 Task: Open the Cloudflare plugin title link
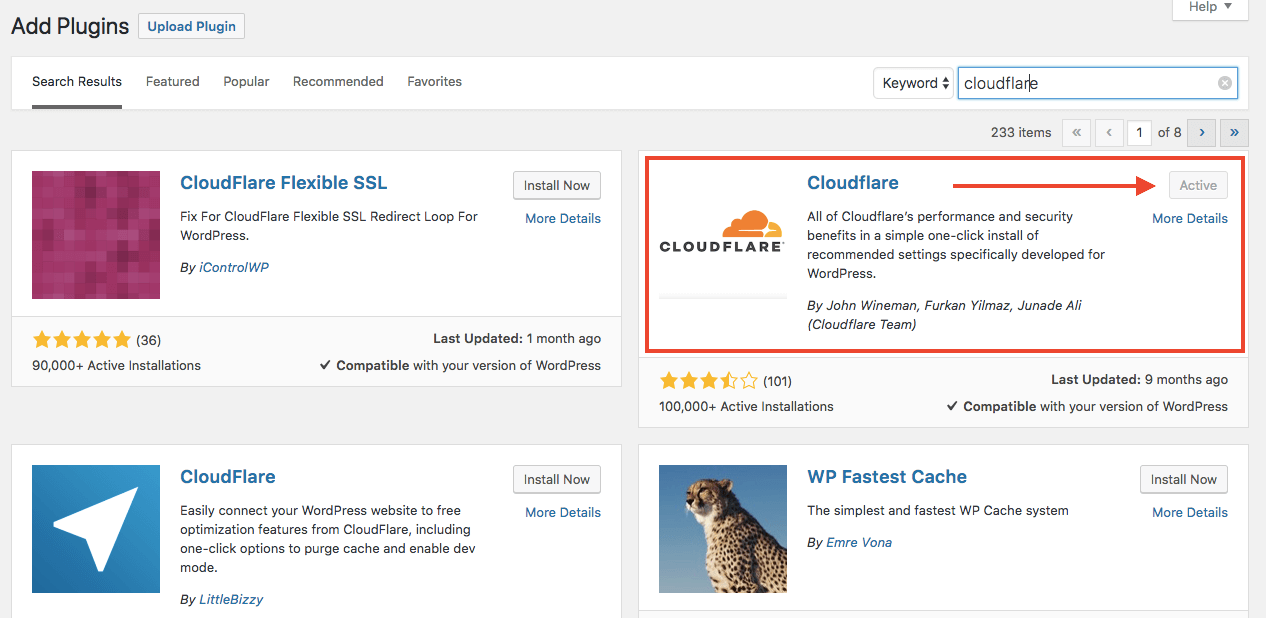tap(853, 183)
